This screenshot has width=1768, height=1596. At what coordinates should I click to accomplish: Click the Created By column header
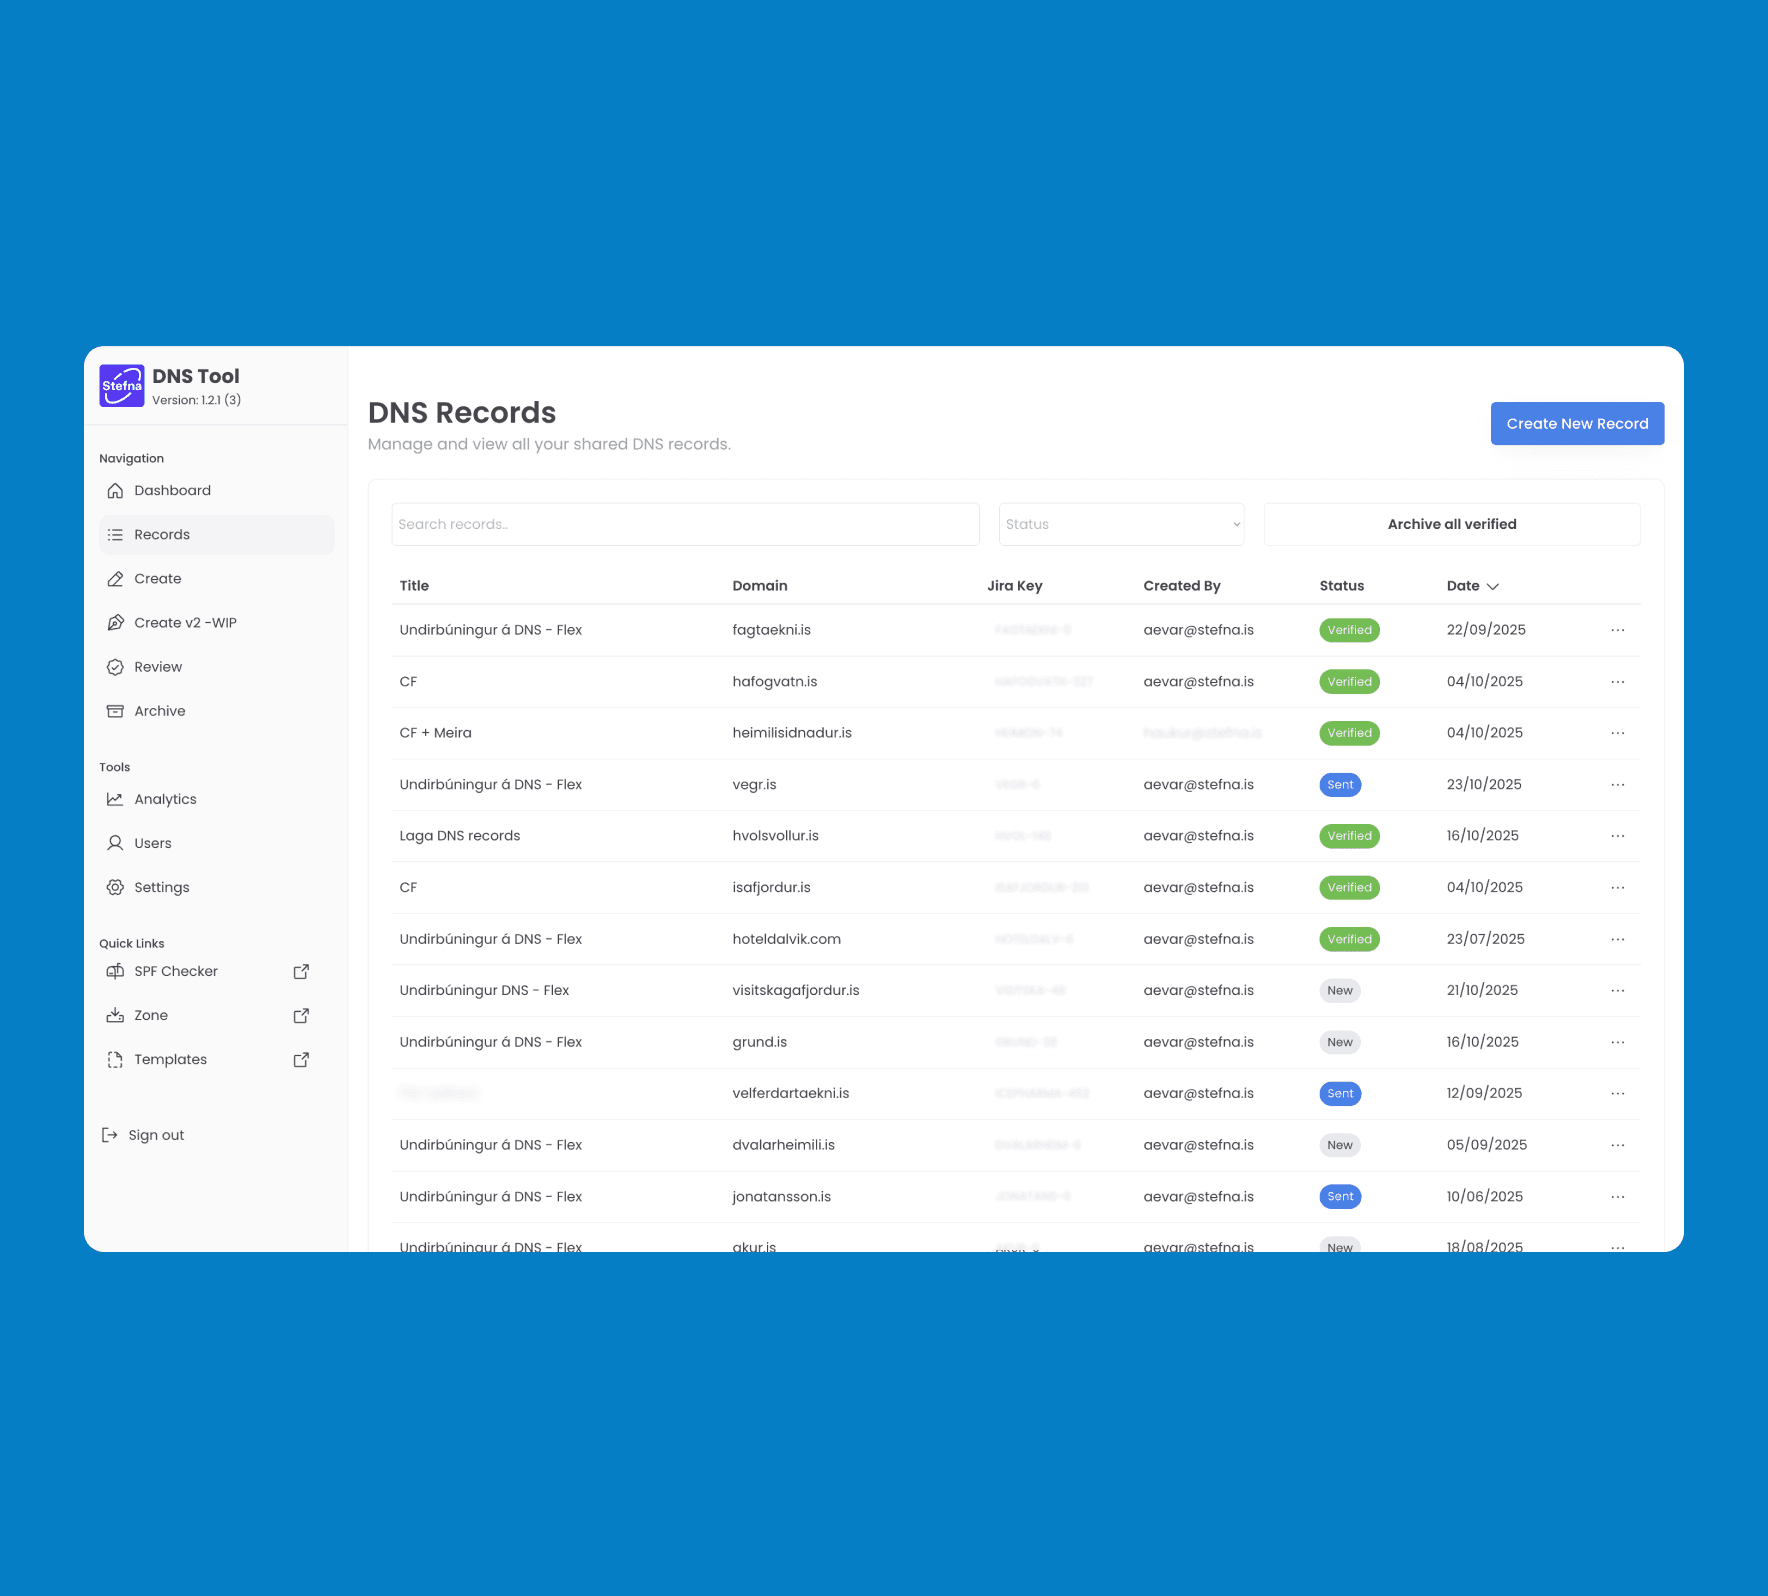tap(1182, 586)
